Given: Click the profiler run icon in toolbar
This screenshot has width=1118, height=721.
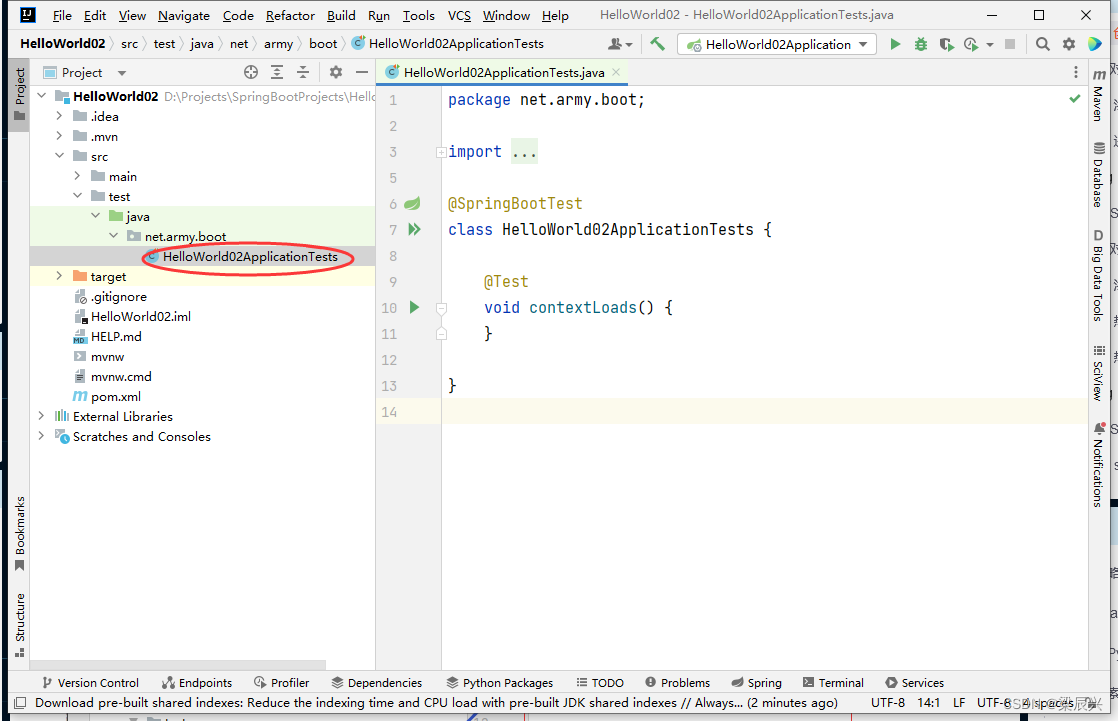Looking at the screenshot, I should tap(970, 44).
